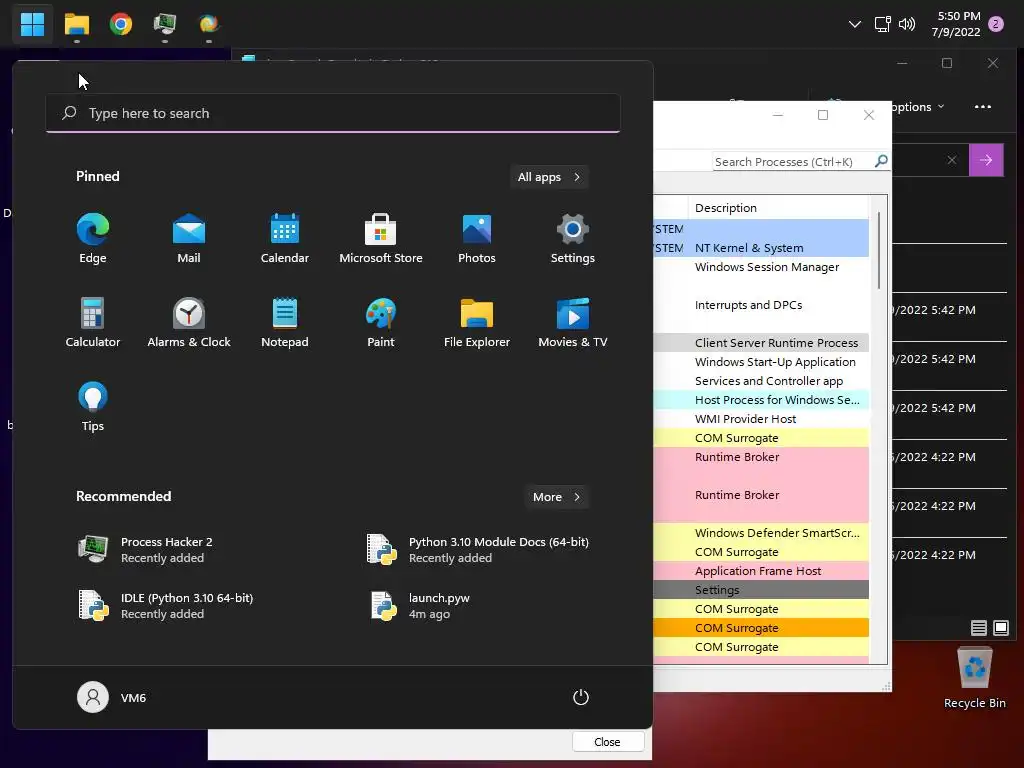Expand More recommended items
The image size is (1024, 768).
[x=556, y=497]
